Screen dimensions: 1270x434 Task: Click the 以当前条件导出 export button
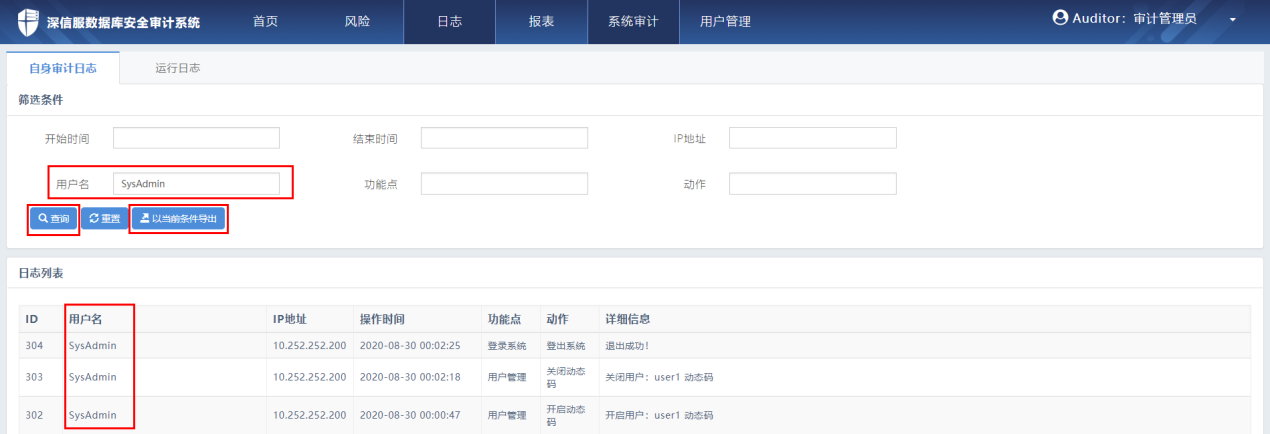(x=178, y=218)
